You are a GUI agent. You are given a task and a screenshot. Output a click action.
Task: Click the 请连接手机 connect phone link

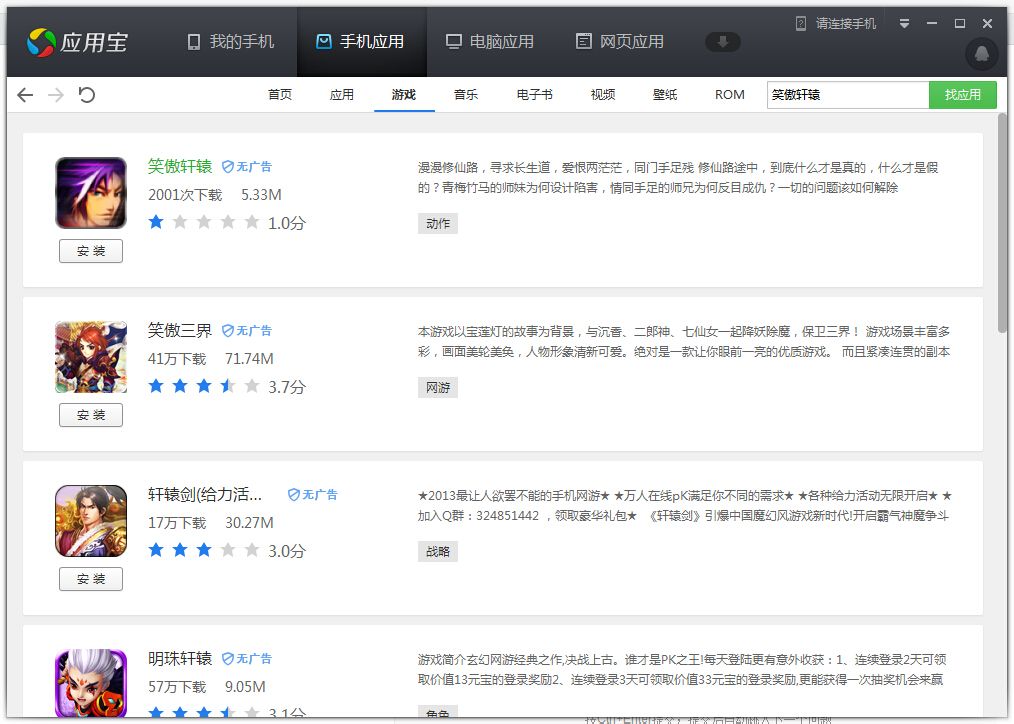(x=836, y=24)
